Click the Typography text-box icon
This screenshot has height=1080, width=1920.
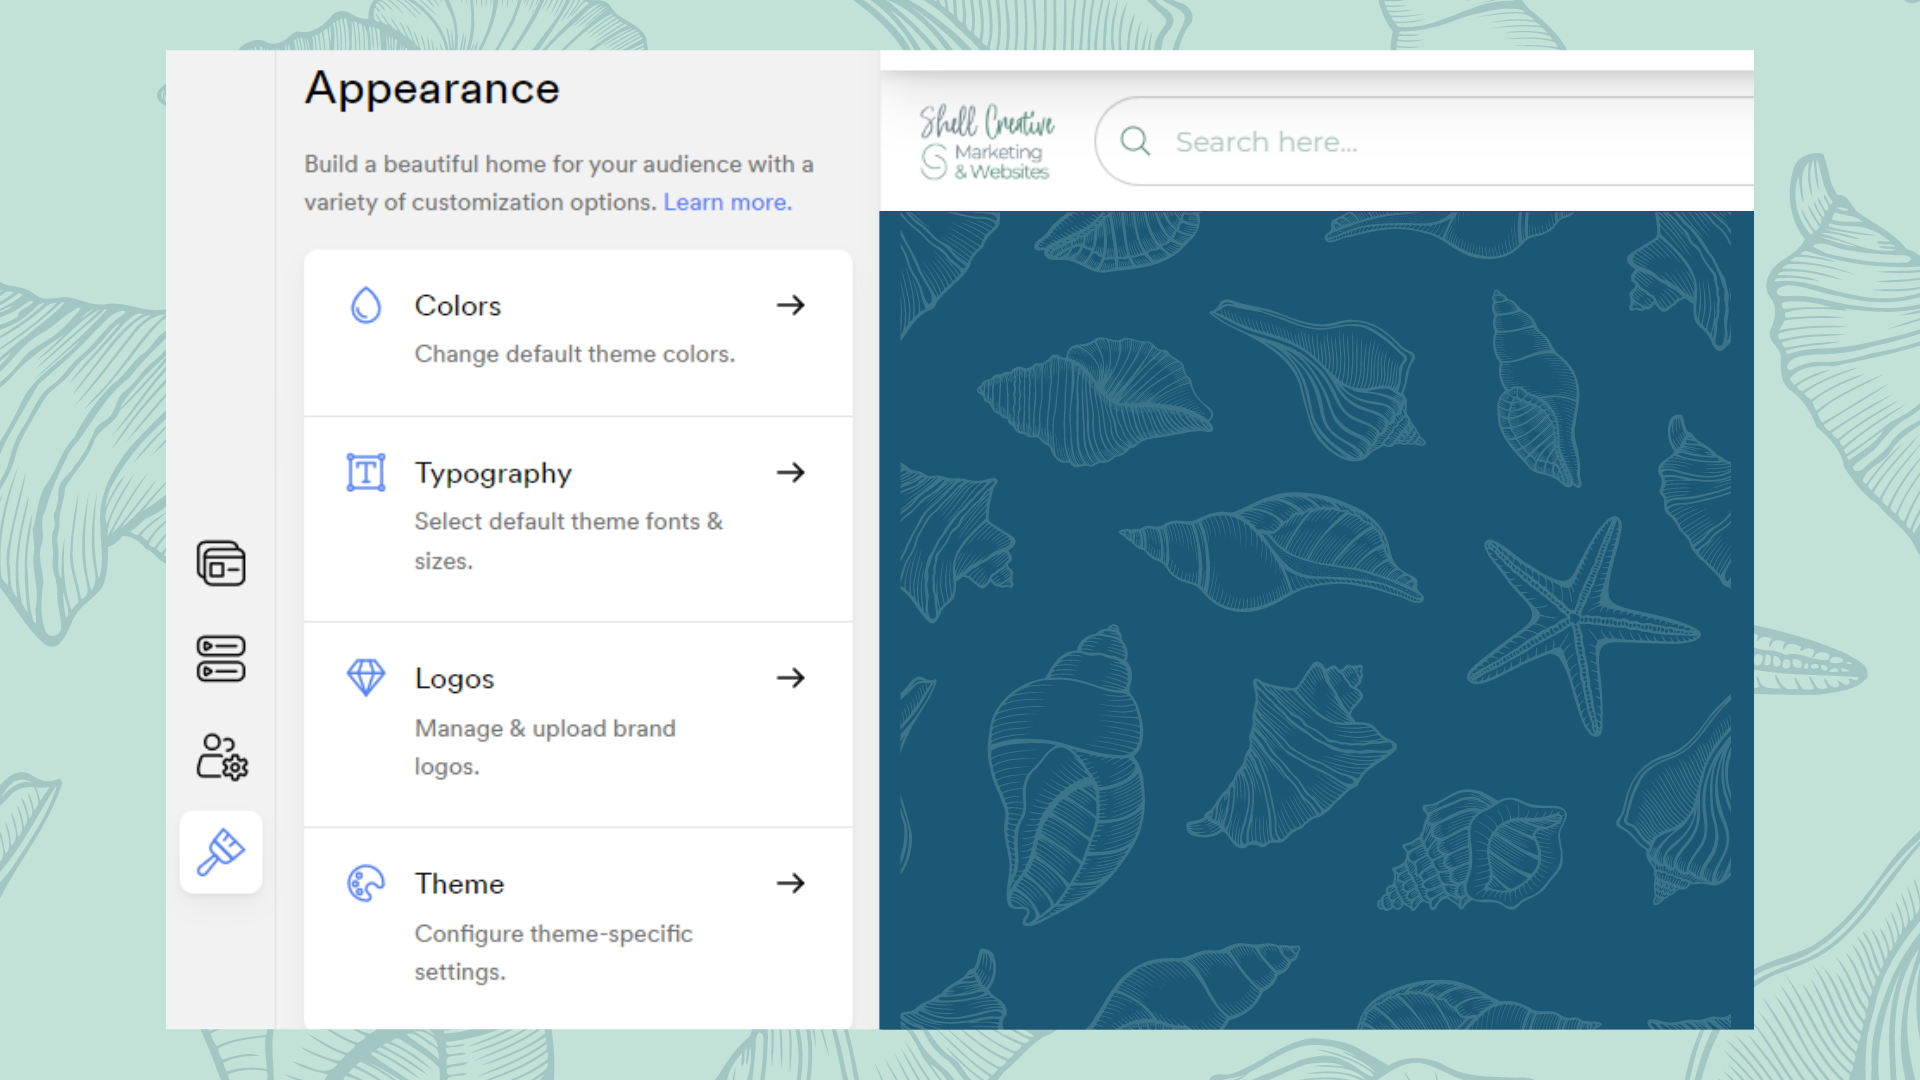366,472
